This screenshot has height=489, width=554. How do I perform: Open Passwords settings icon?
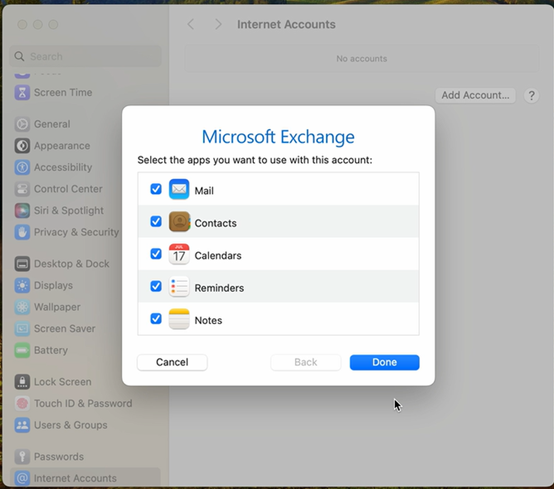click(22, 457)
